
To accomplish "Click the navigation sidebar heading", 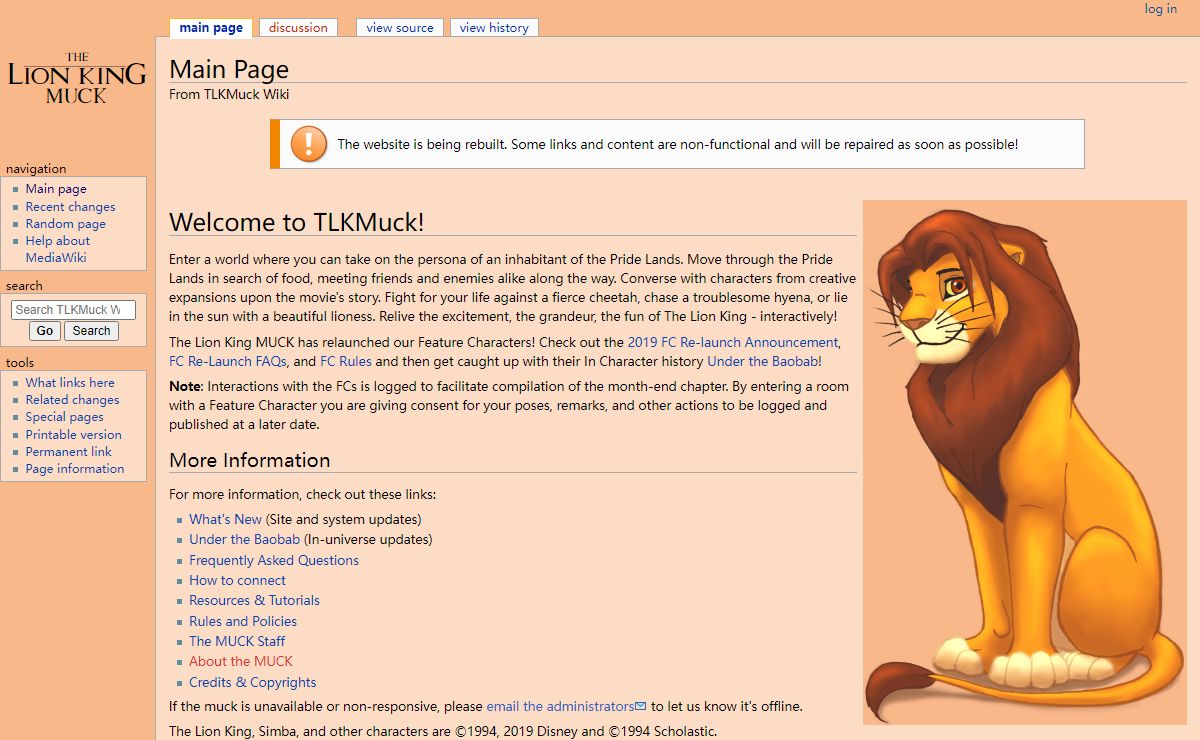I will (x=36, y=169).
